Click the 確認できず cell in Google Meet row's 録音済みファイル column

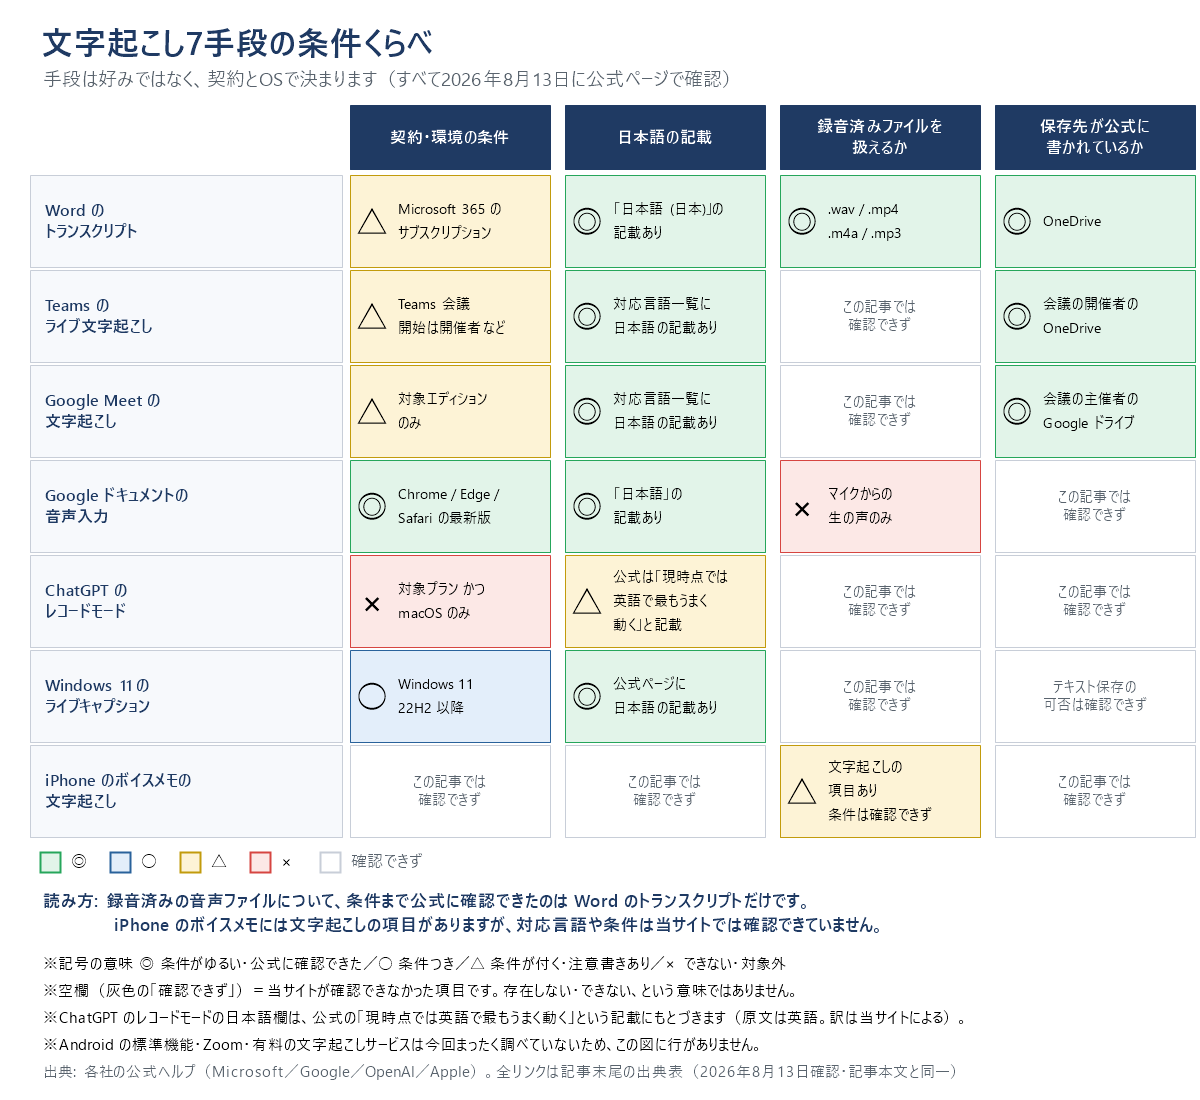click(880, 411)
